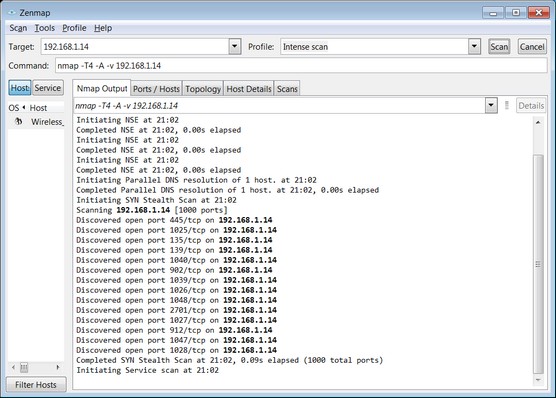Click 'Initiating SYN Stealth Scan at 21:02' line
Screen dimensions: 556x398
[x=156, y=200]
